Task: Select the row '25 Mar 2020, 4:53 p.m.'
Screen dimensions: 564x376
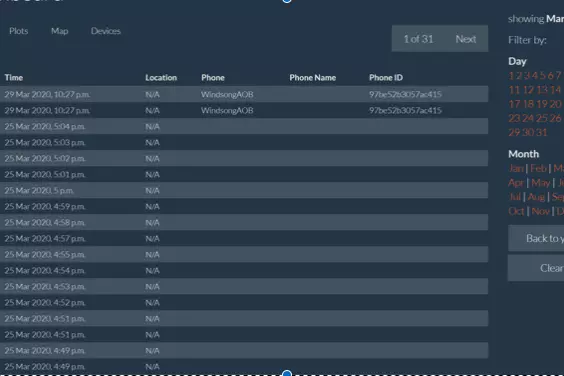Action: [244, 286]
